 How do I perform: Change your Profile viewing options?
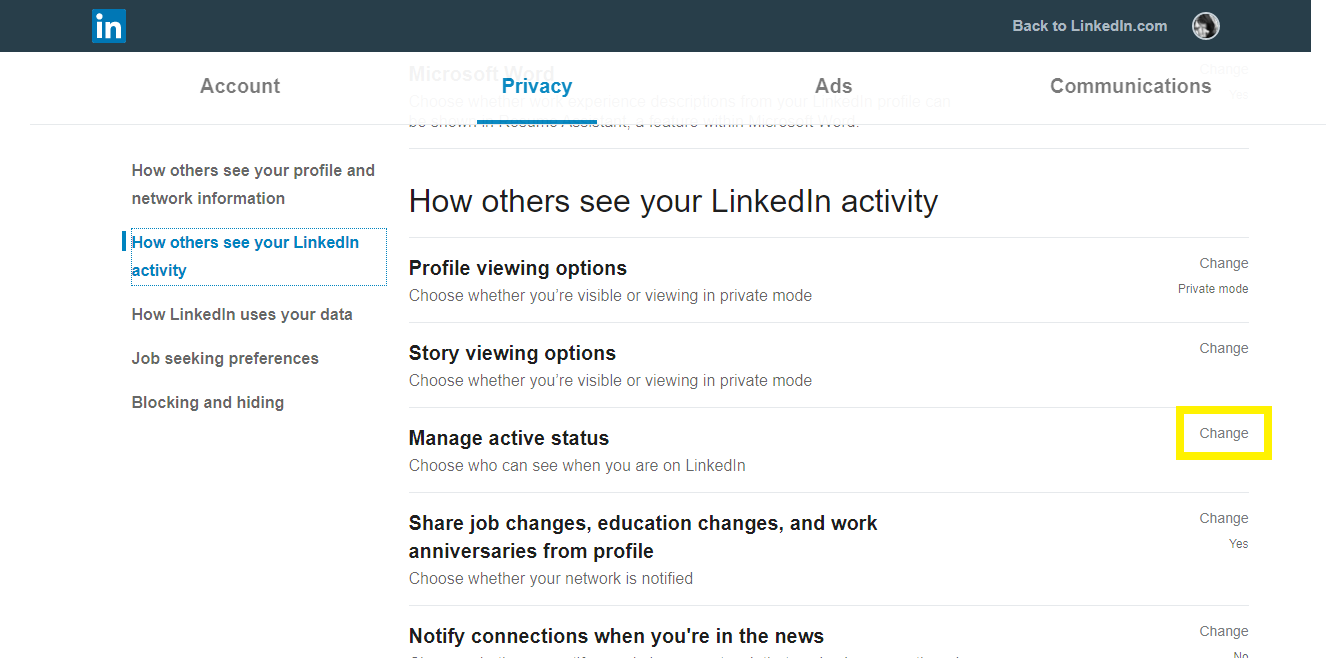tap(1223, 262)
